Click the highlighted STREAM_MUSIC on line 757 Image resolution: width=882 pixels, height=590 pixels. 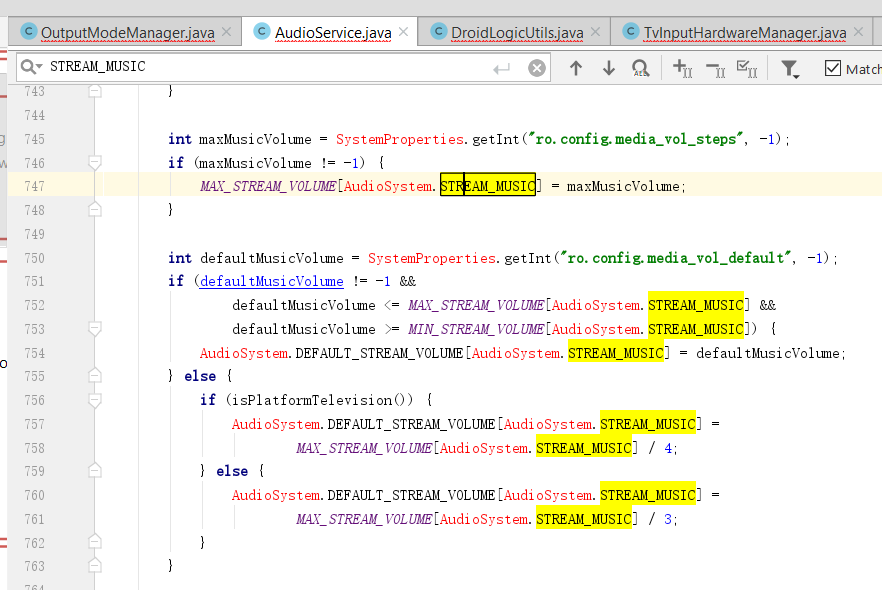click(x=648, y=424)
